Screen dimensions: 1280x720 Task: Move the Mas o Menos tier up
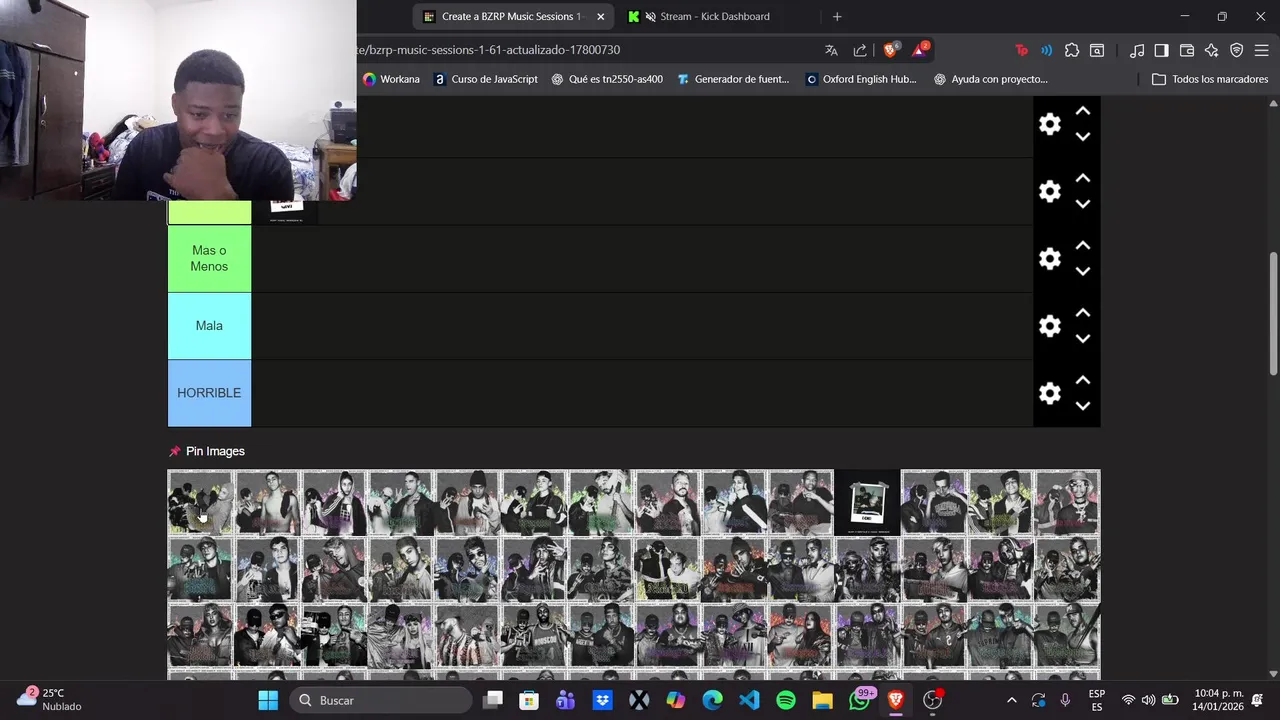[1082, 246]
